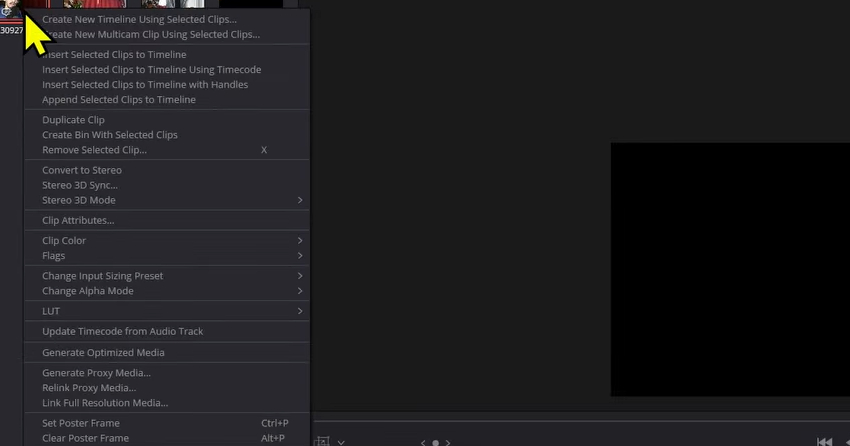Jump to previous marker using left chevron

423,443
